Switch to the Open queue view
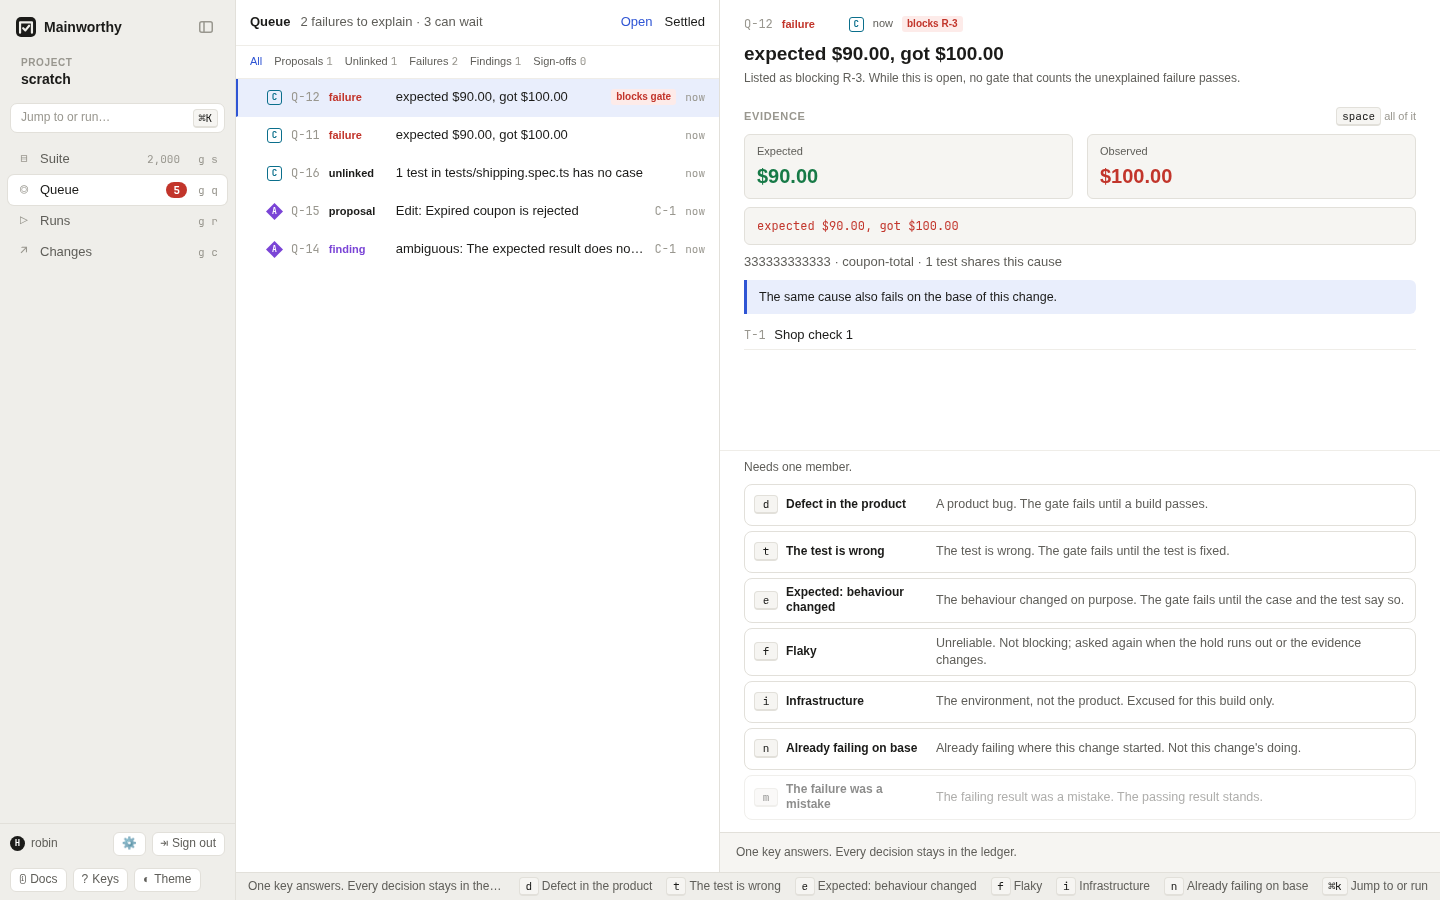Screen dimensions: 1440x900 point(636,22)
